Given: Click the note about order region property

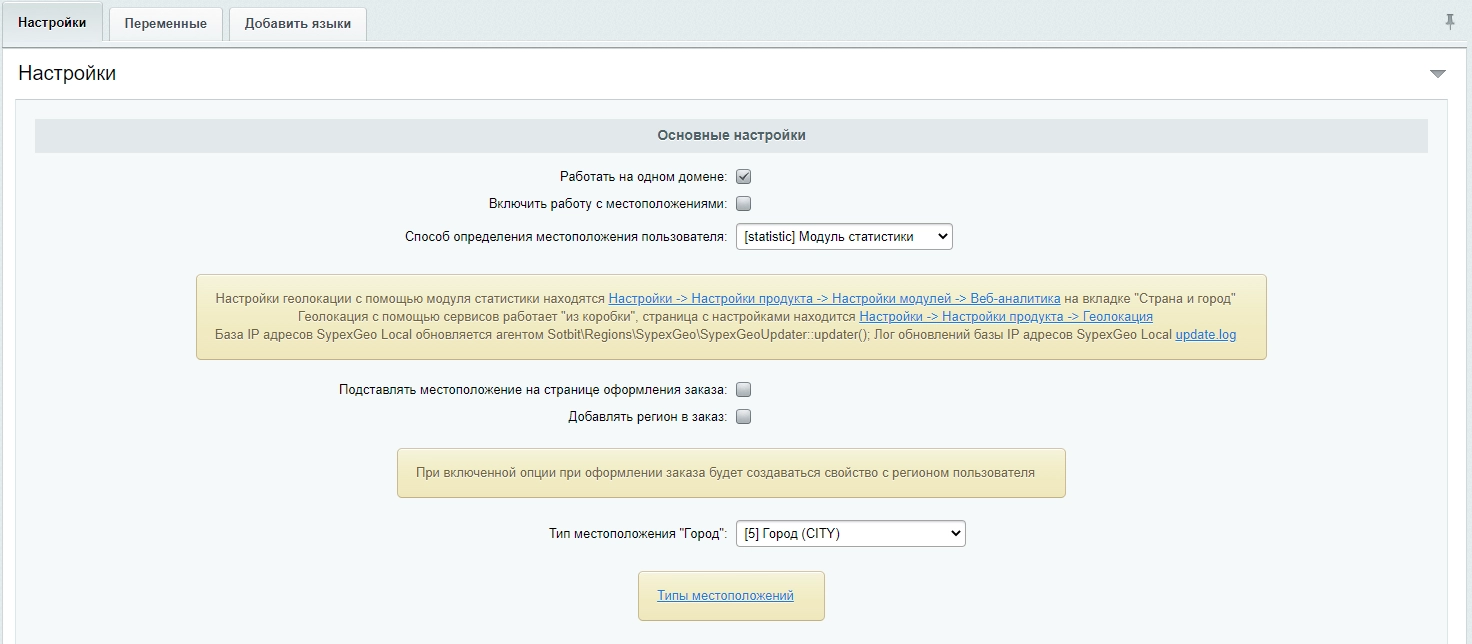Looking at the screenshot, I should [x=731, y=473].
